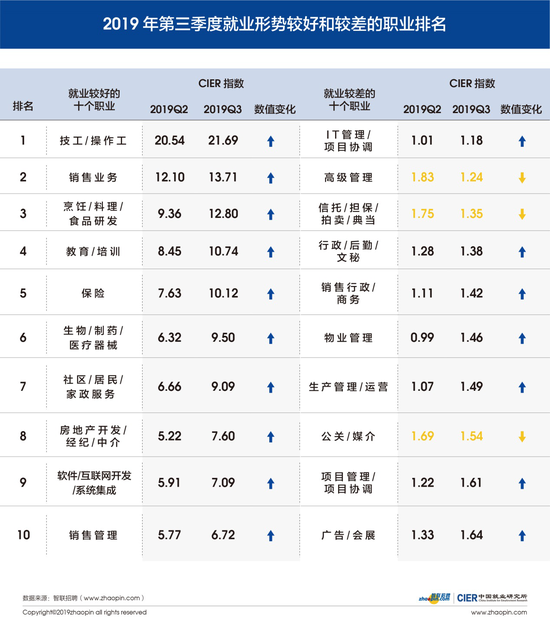Click the up arrow next to 10.12

(271, 294)
